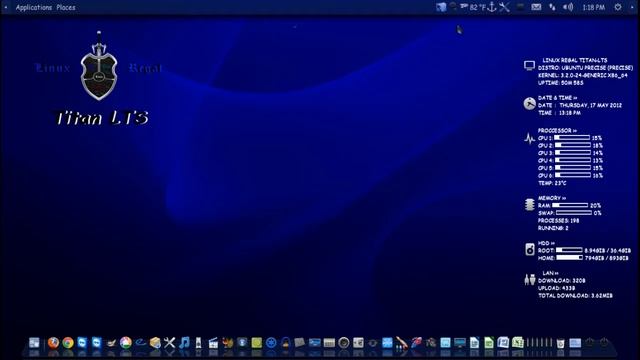640x360 pixels.
Task: Click the Titan LTS desktop logo text
Action: pyautogui.click(x=102, y=118)
